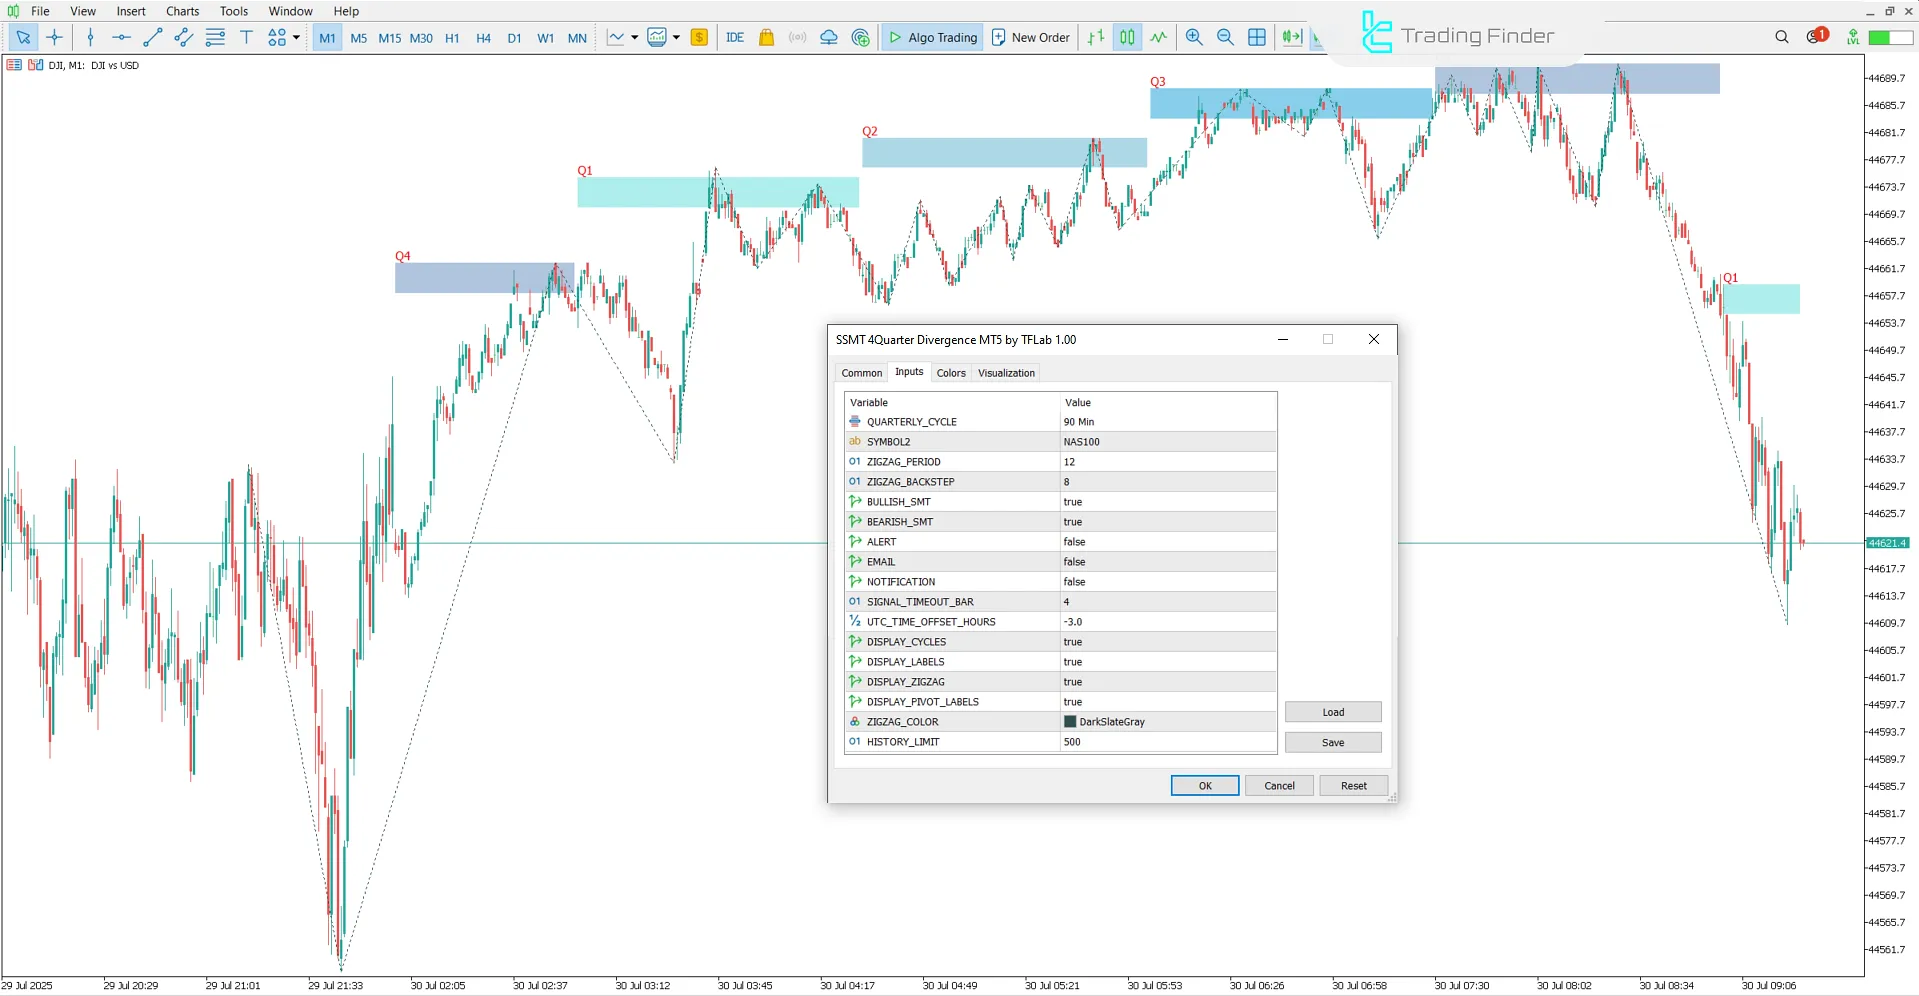The image size is (1919, 996).
Task: Switch to the Colors tab
Action: (x=951, y=372)
